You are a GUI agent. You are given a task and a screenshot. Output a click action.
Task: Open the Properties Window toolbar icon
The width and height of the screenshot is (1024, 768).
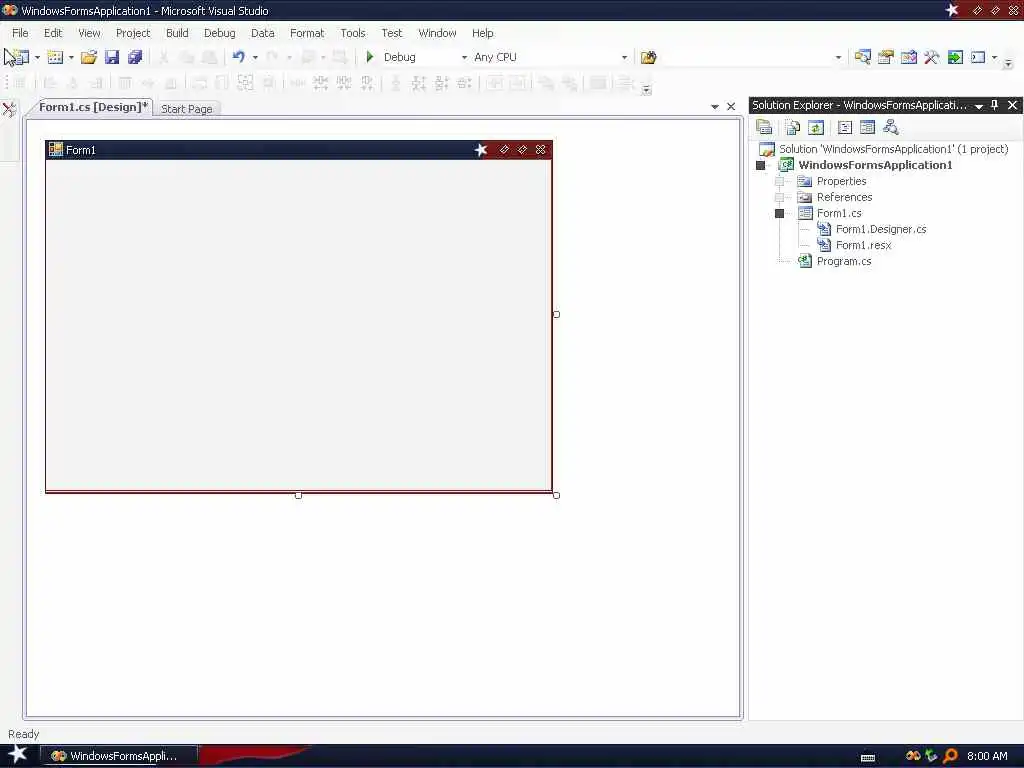click(x=886, y=57)
